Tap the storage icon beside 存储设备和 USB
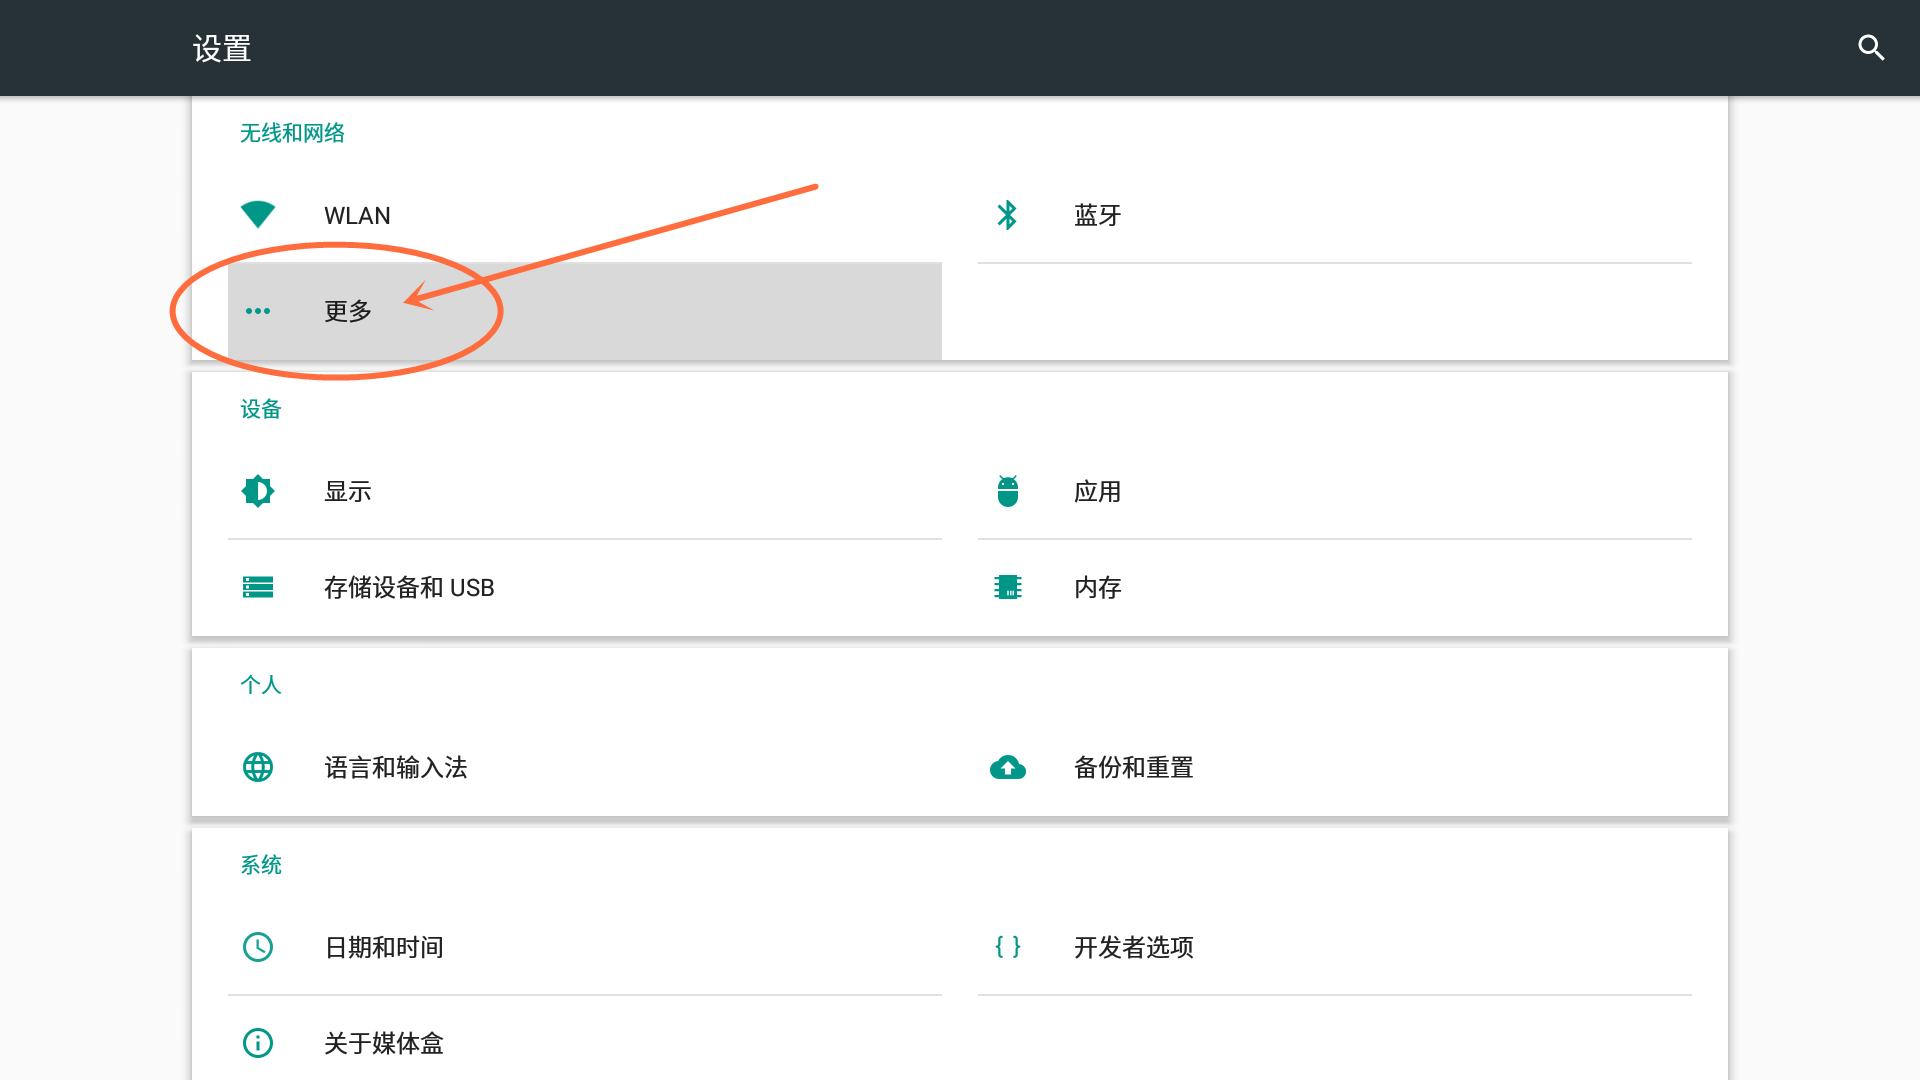 click(x=258, y=587)
